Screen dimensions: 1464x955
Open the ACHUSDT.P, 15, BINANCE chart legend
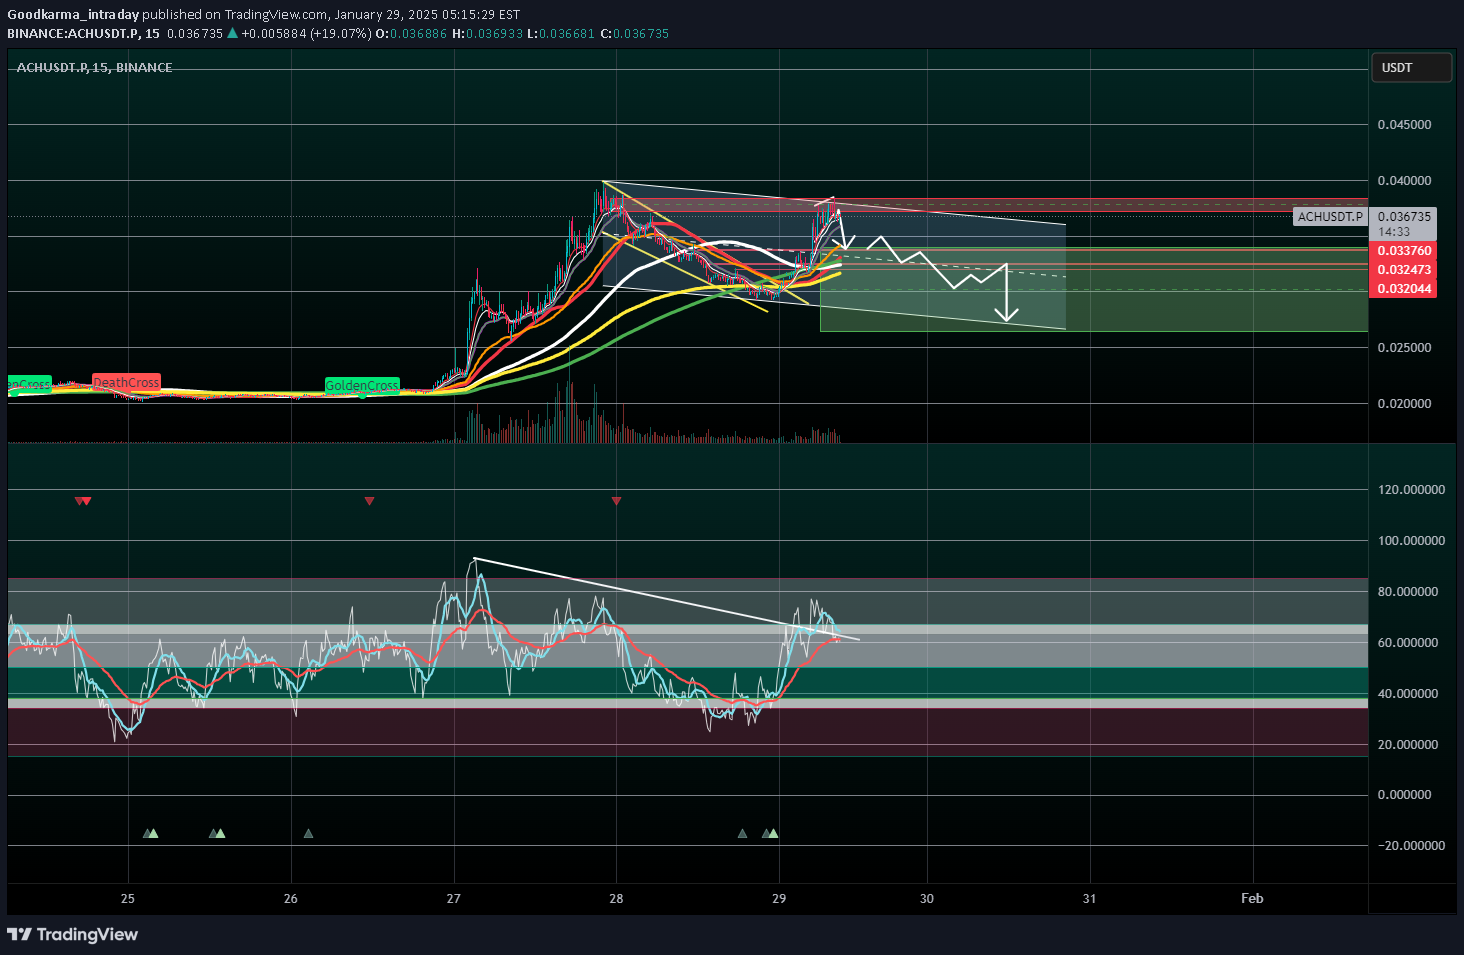(x=94, y=67)
